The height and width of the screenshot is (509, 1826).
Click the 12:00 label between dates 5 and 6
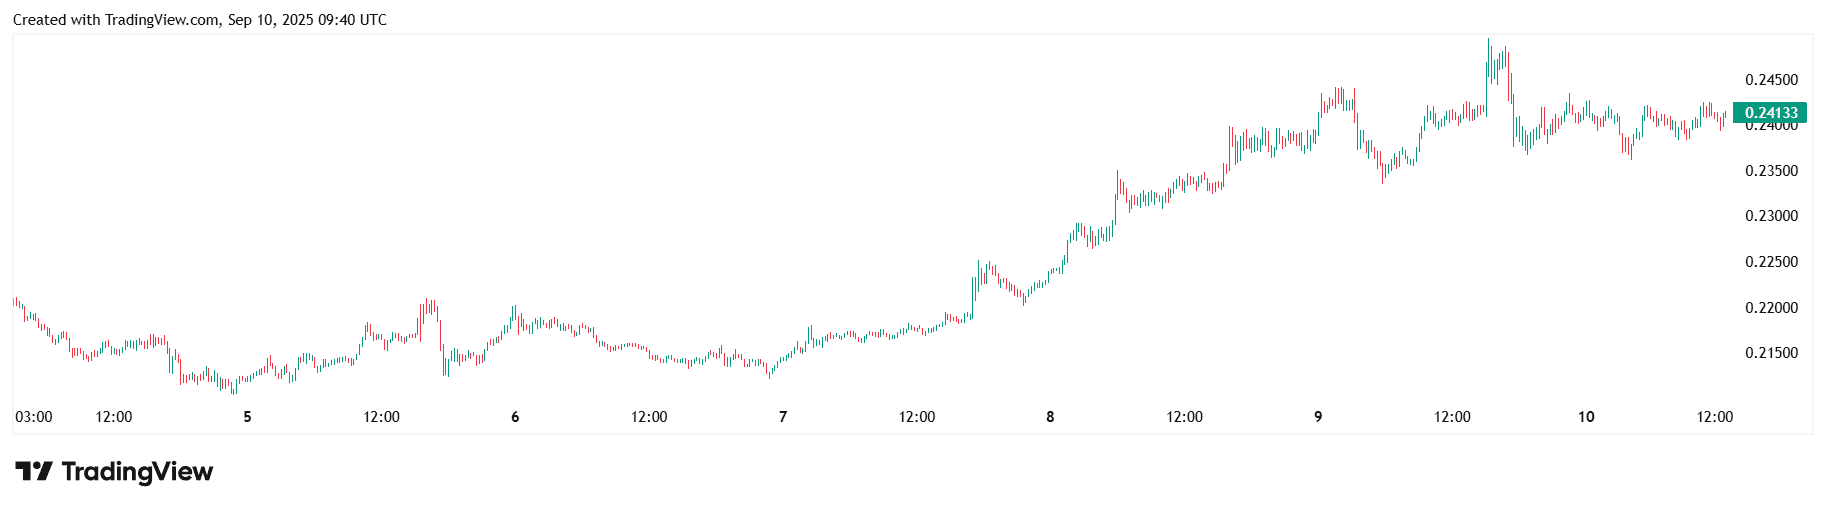click(381, 417)
